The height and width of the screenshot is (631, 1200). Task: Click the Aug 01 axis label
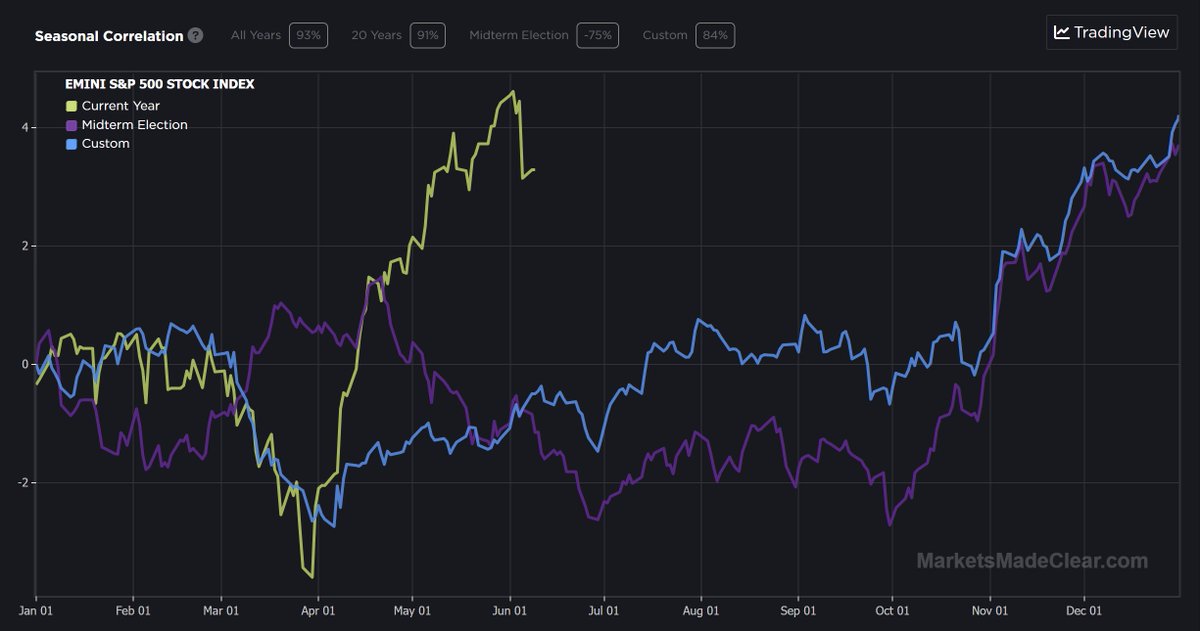[700, 610]
